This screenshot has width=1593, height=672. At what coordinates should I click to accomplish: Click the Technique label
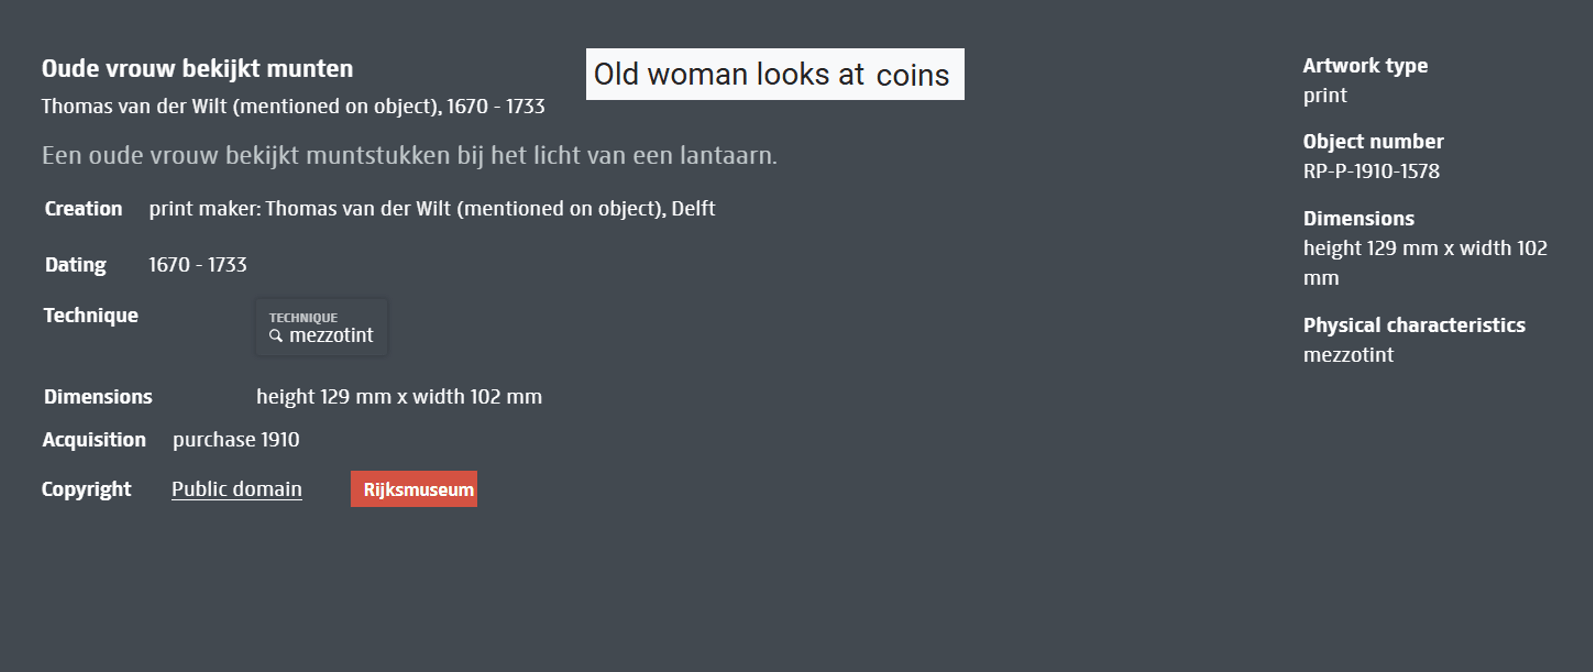pos(91,315)
